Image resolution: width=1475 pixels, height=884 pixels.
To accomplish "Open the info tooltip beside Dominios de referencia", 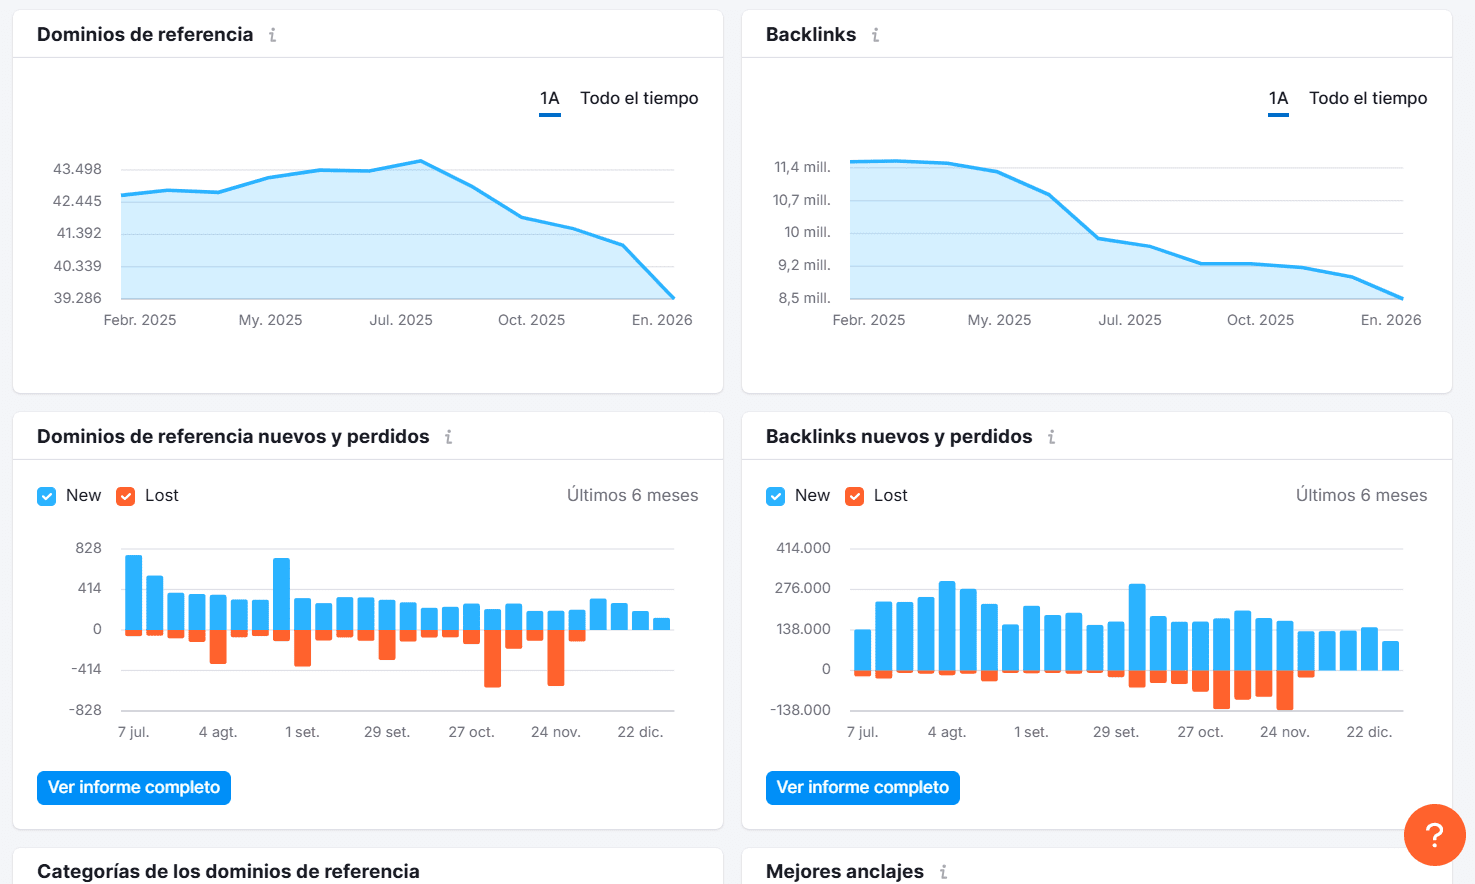I will 271,33.
